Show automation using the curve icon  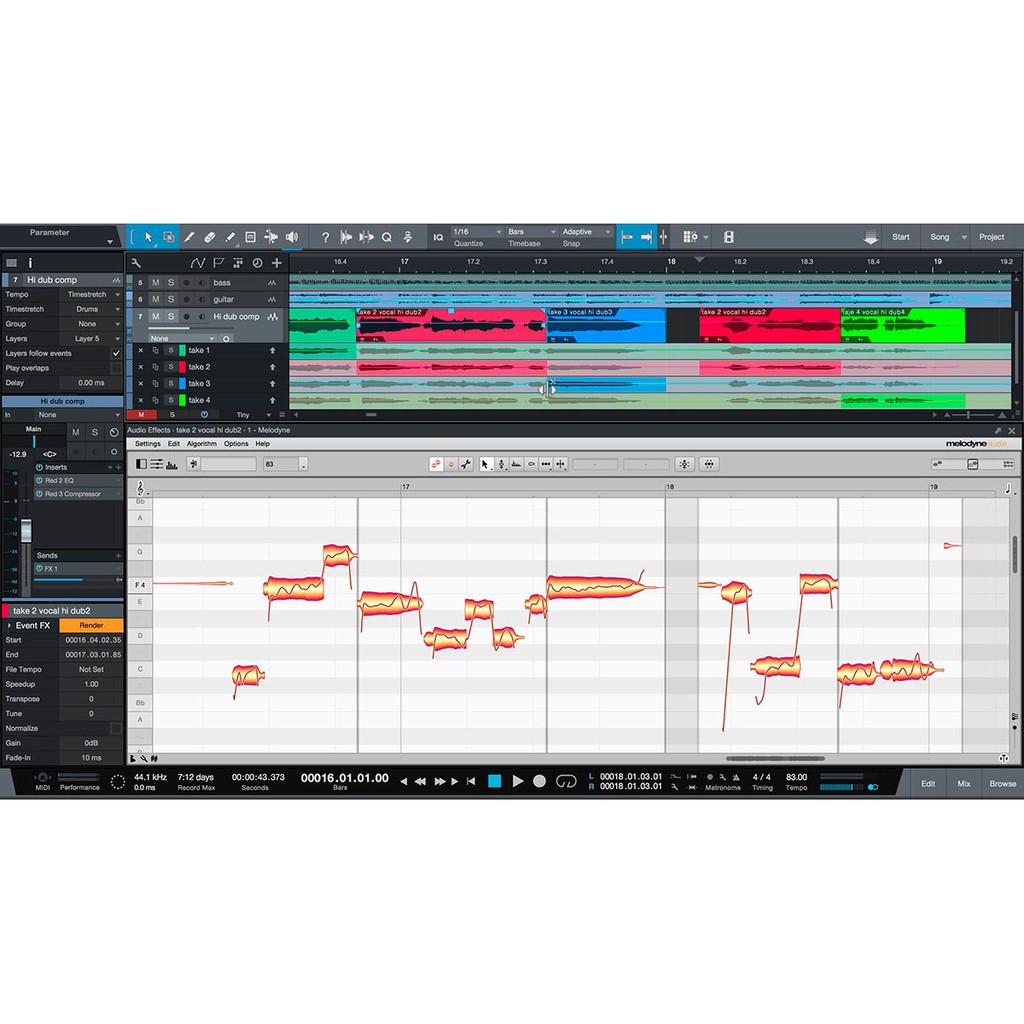[x=197, y=263]
